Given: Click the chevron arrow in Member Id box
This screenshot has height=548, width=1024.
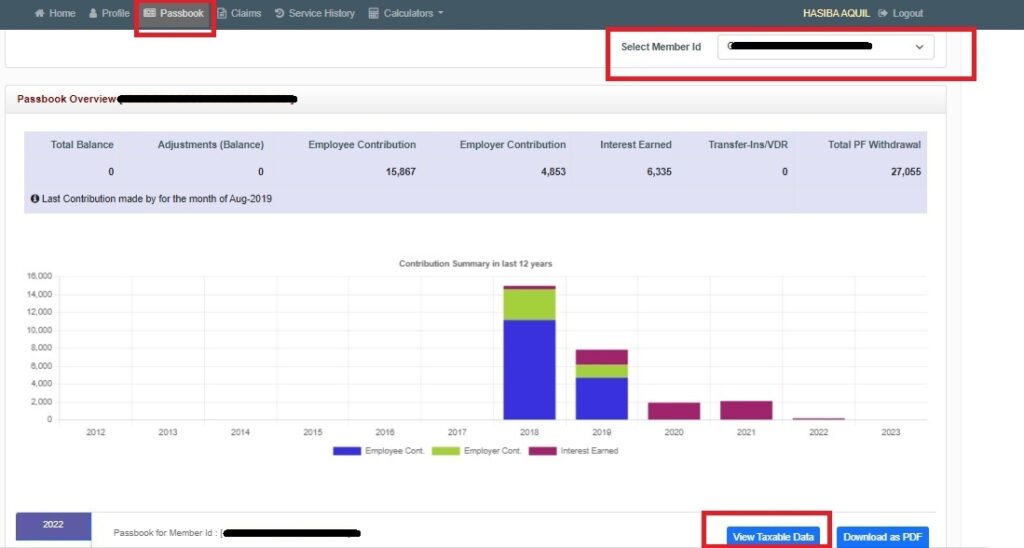Looking at the screenshot, I should [x=919, y=47].
